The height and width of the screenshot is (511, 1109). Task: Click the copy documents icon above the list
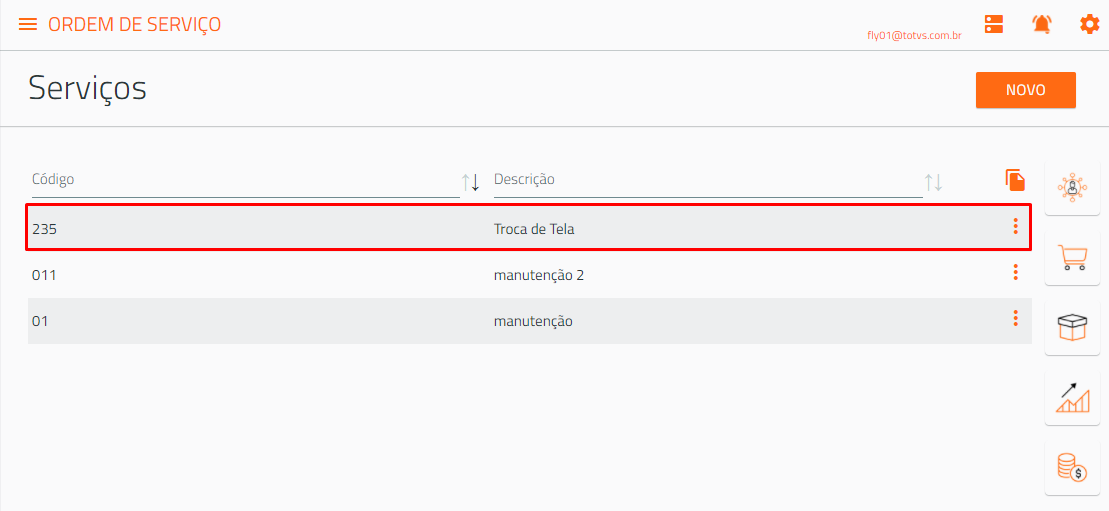coord(1015,180)
